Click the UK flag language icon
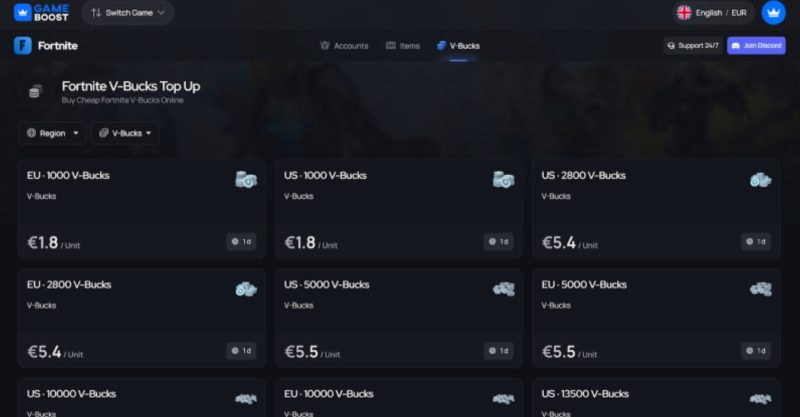This screenshot has width=800, height=417. pyautogui.click(x=684, y=13)
